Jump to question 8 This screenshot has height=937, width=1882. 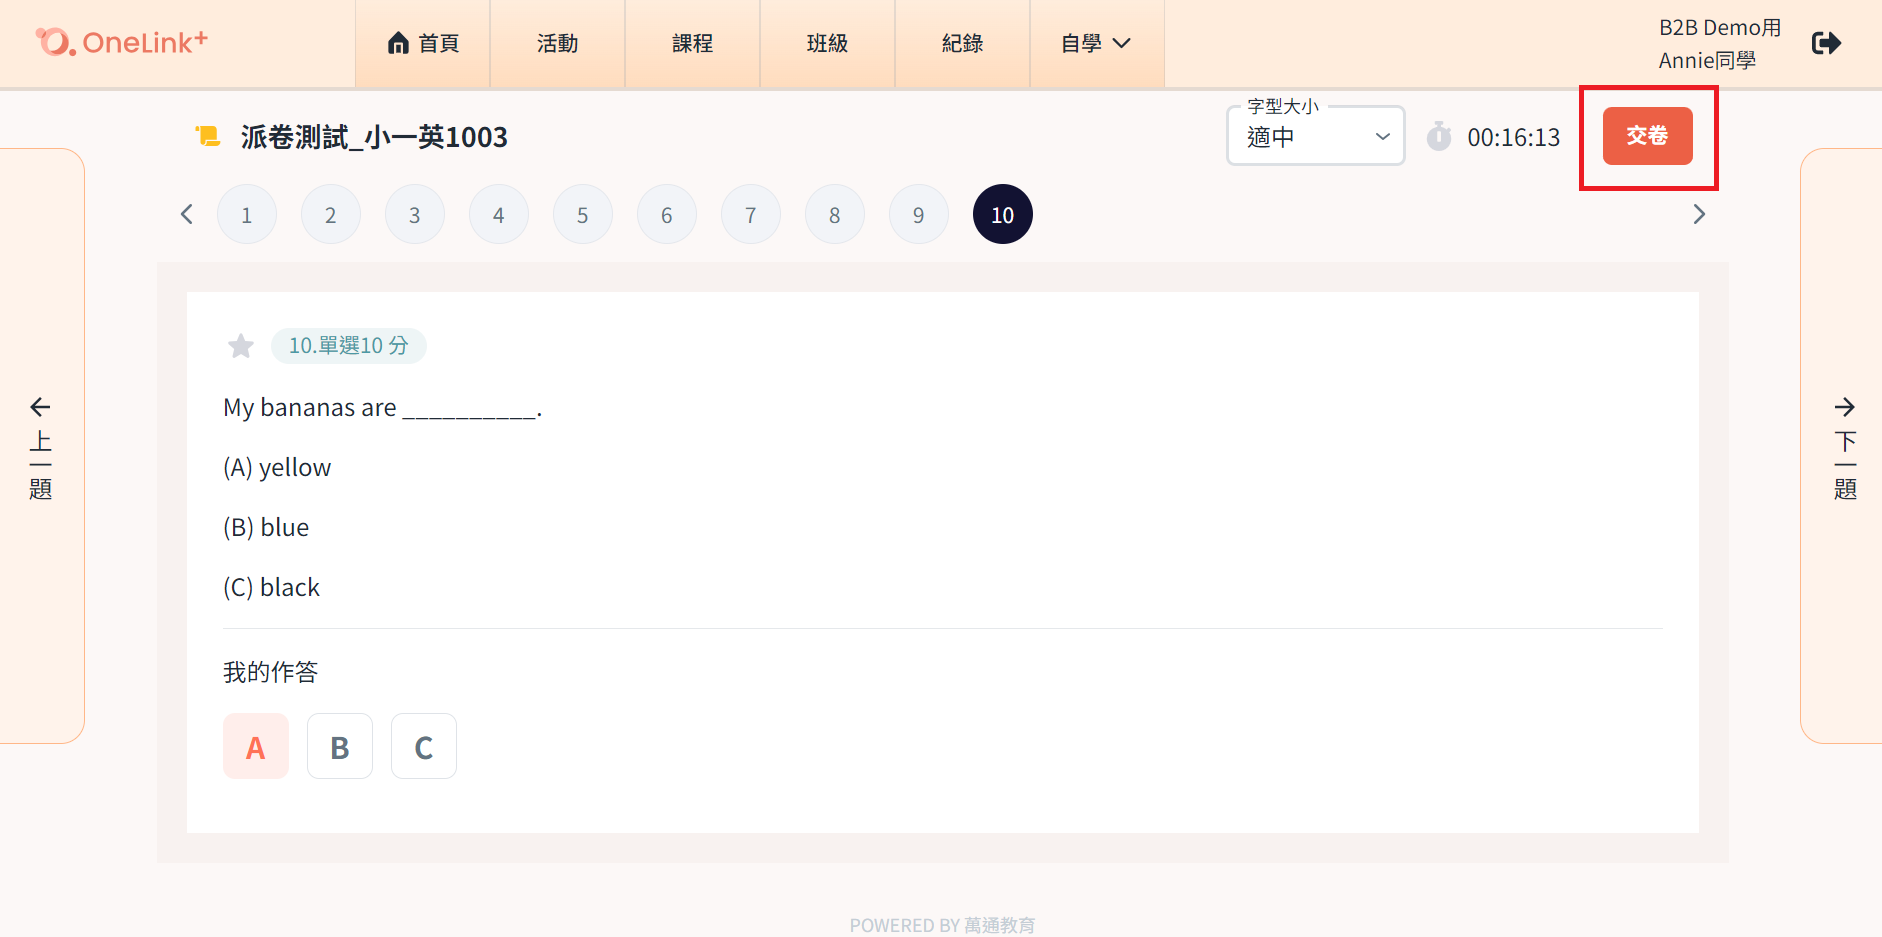(x=835, y=214)
